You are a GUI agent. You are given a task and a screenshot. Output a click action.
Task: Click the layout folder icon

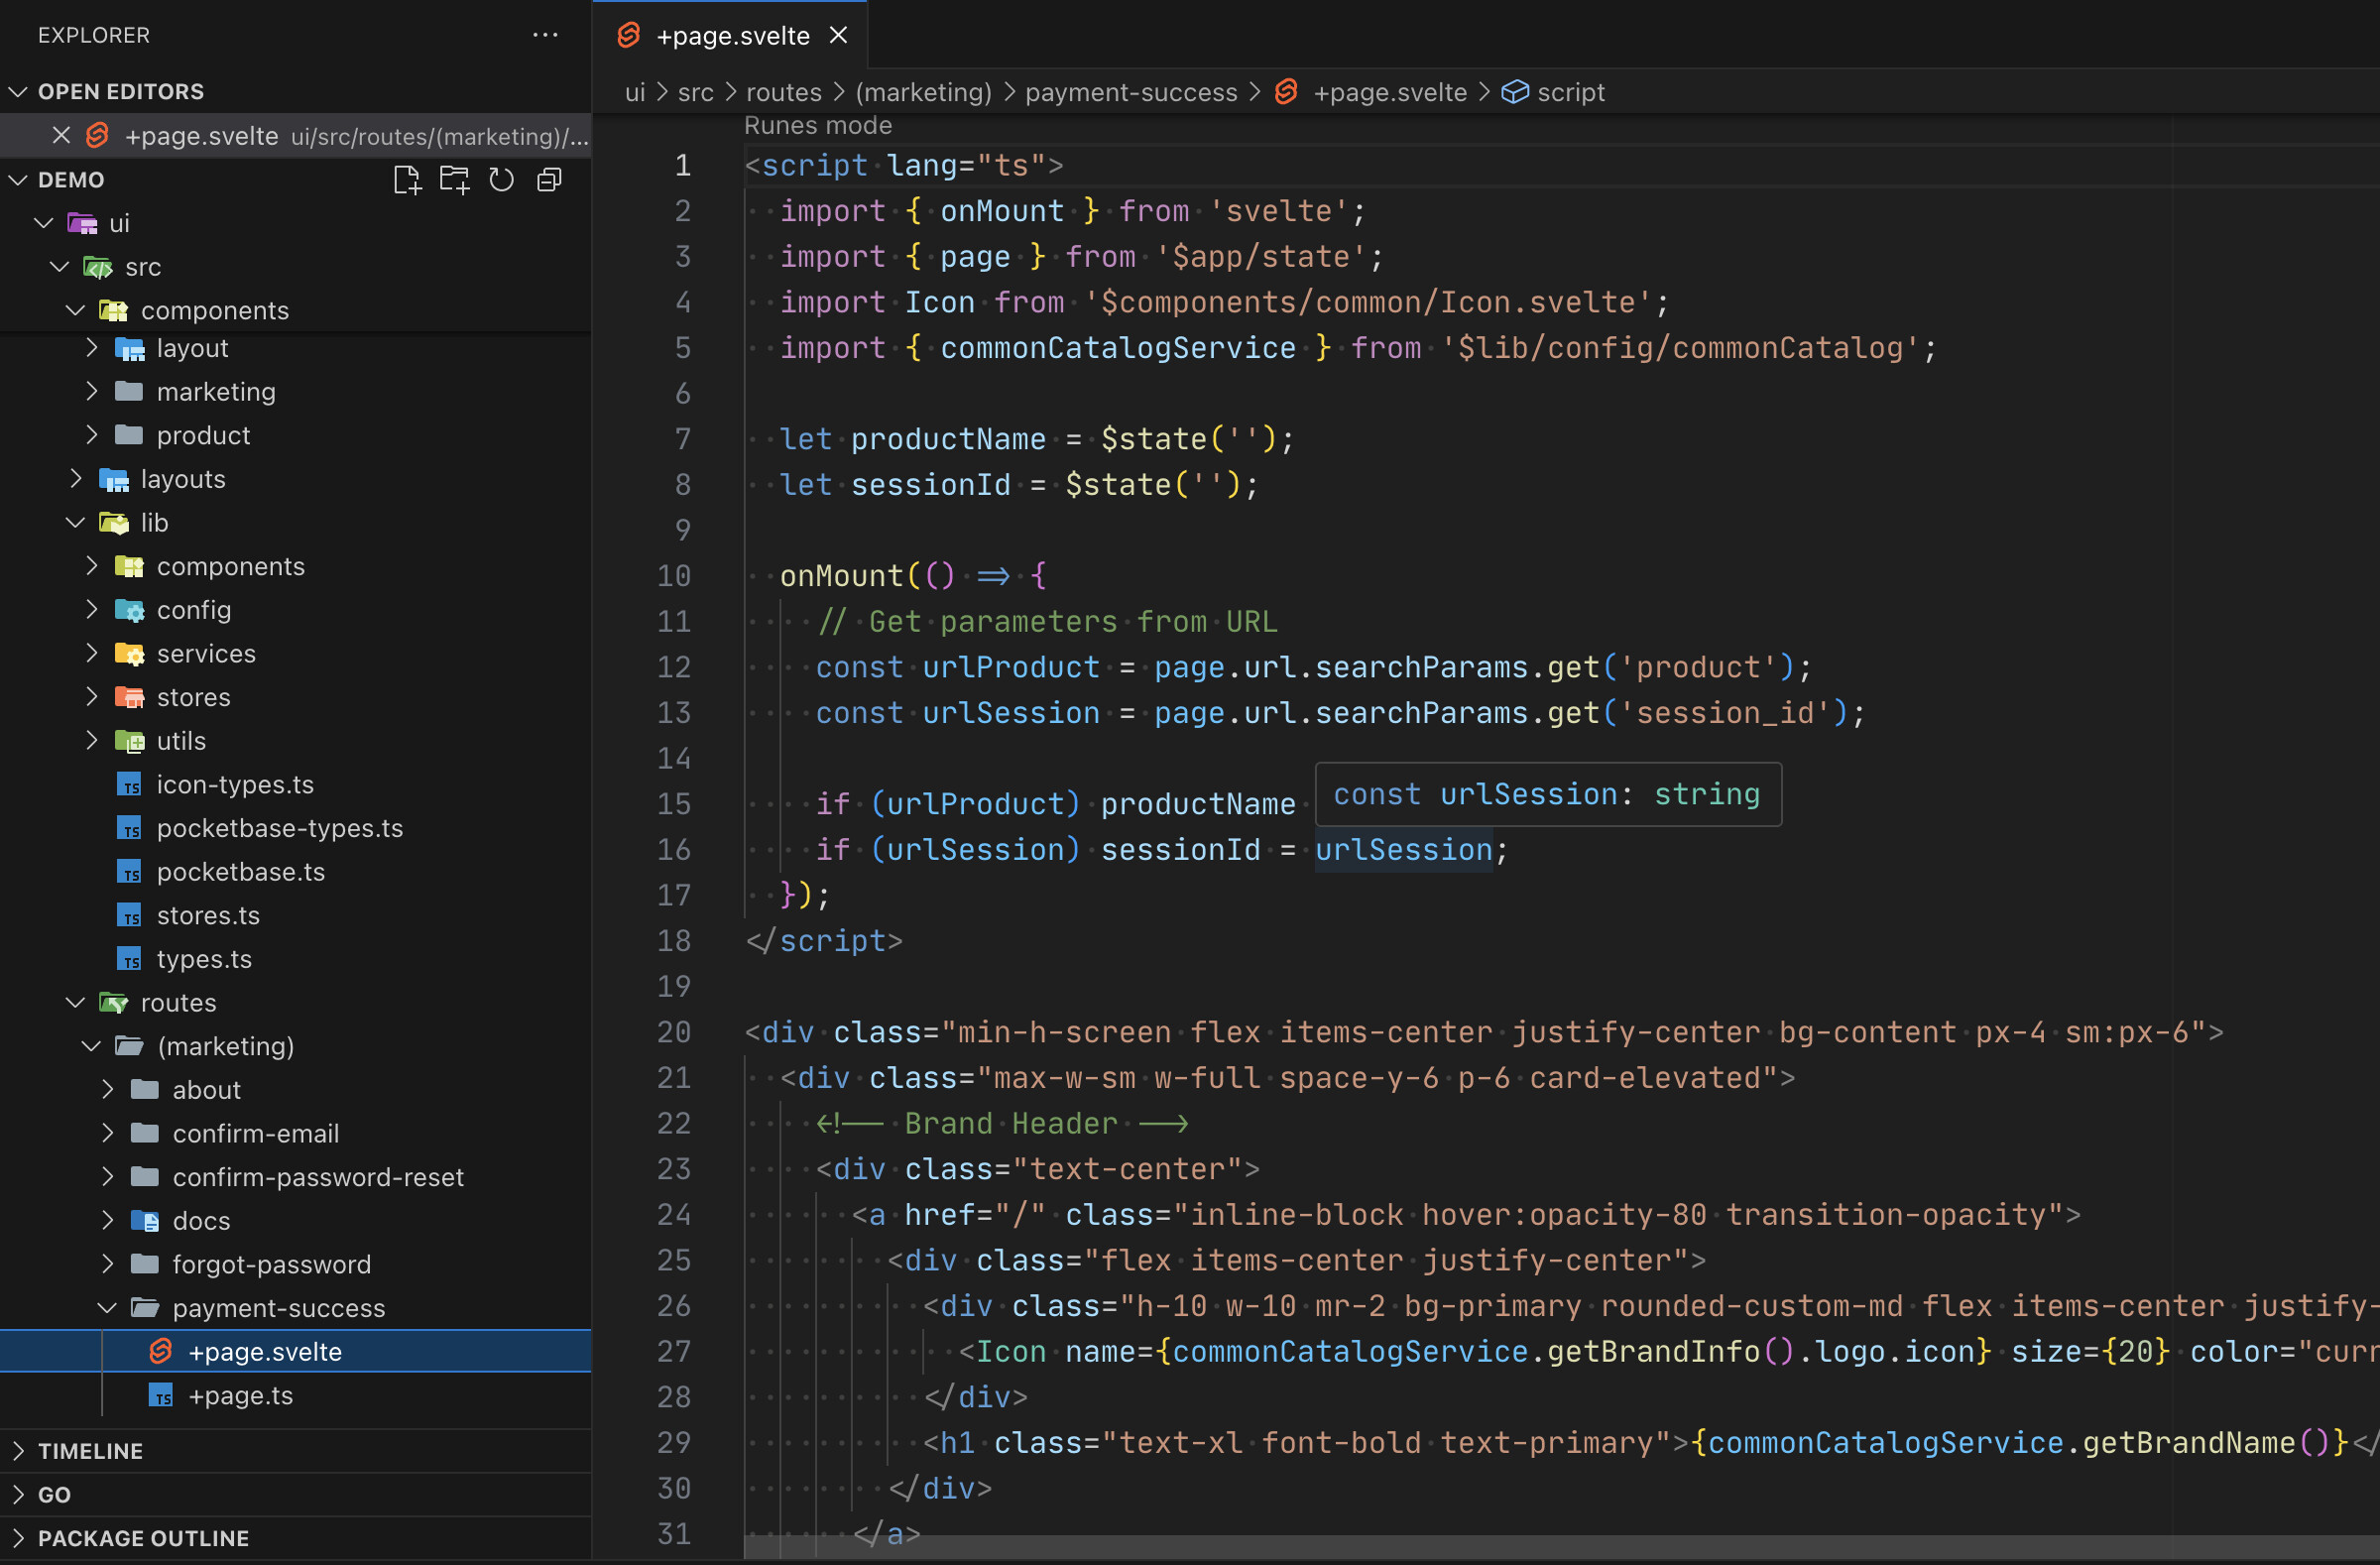(x=130, y=349)
